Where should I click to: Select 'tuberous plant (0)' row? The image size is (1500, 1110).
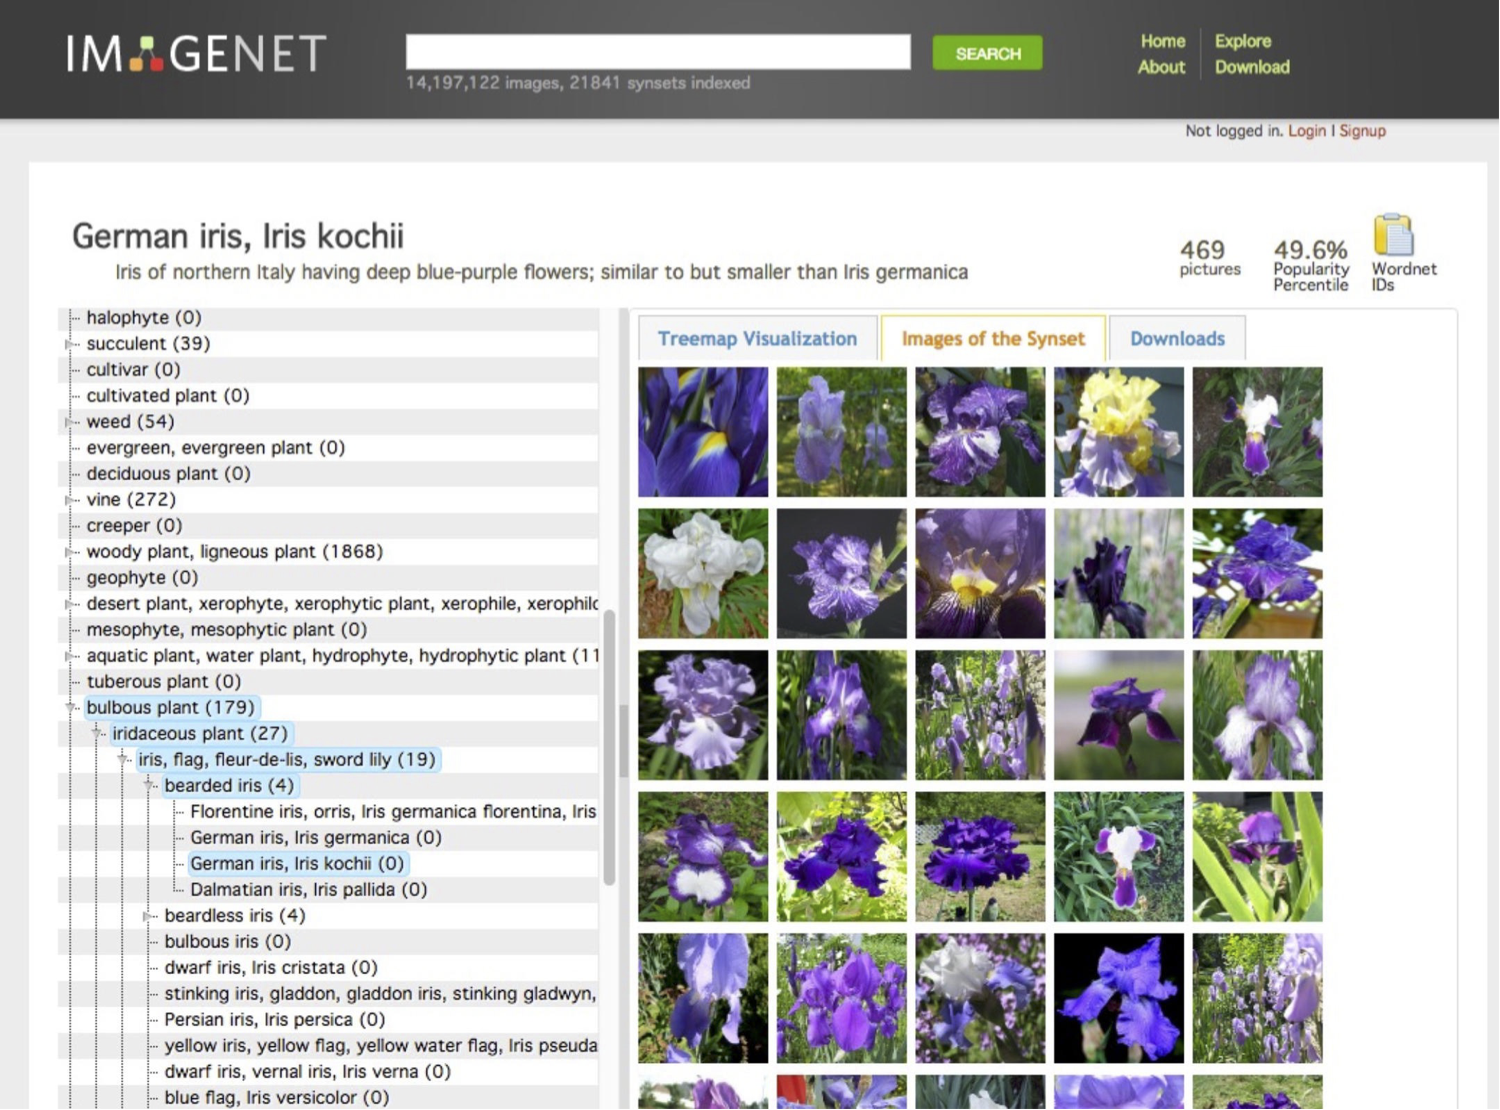pos(163,682)
